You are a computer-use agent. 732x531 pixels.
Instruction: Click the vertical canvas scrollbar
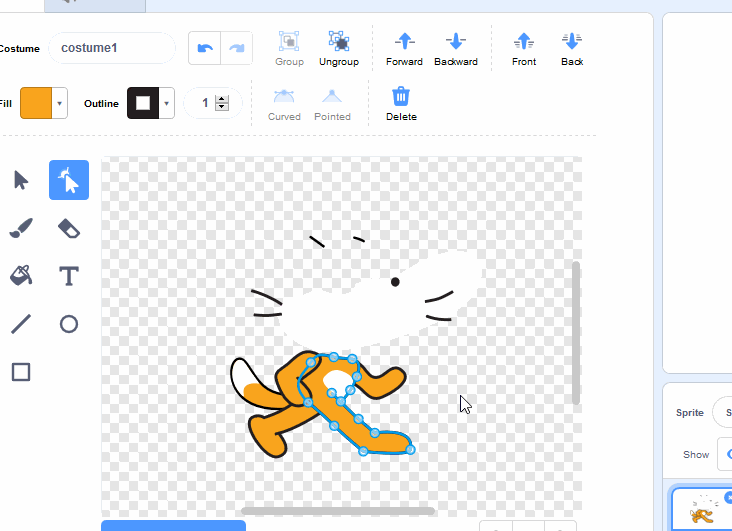click(576, 333)
